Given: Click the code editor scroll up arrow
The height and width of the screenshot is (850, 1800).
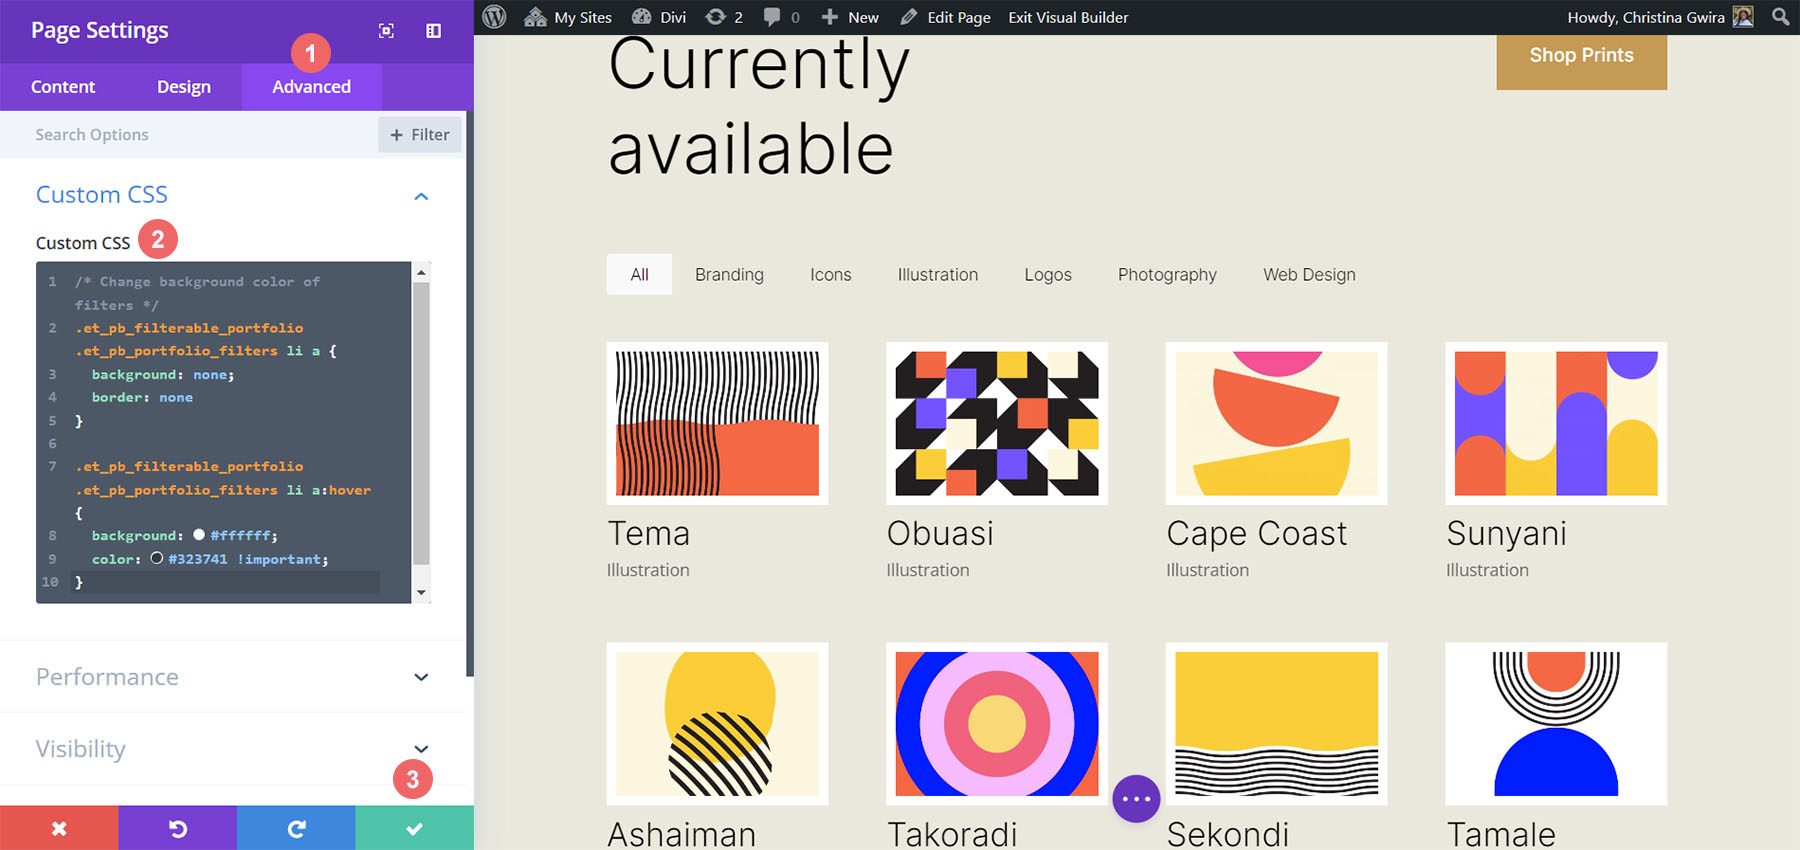Looking at the screenshot, I should [421, 272].
